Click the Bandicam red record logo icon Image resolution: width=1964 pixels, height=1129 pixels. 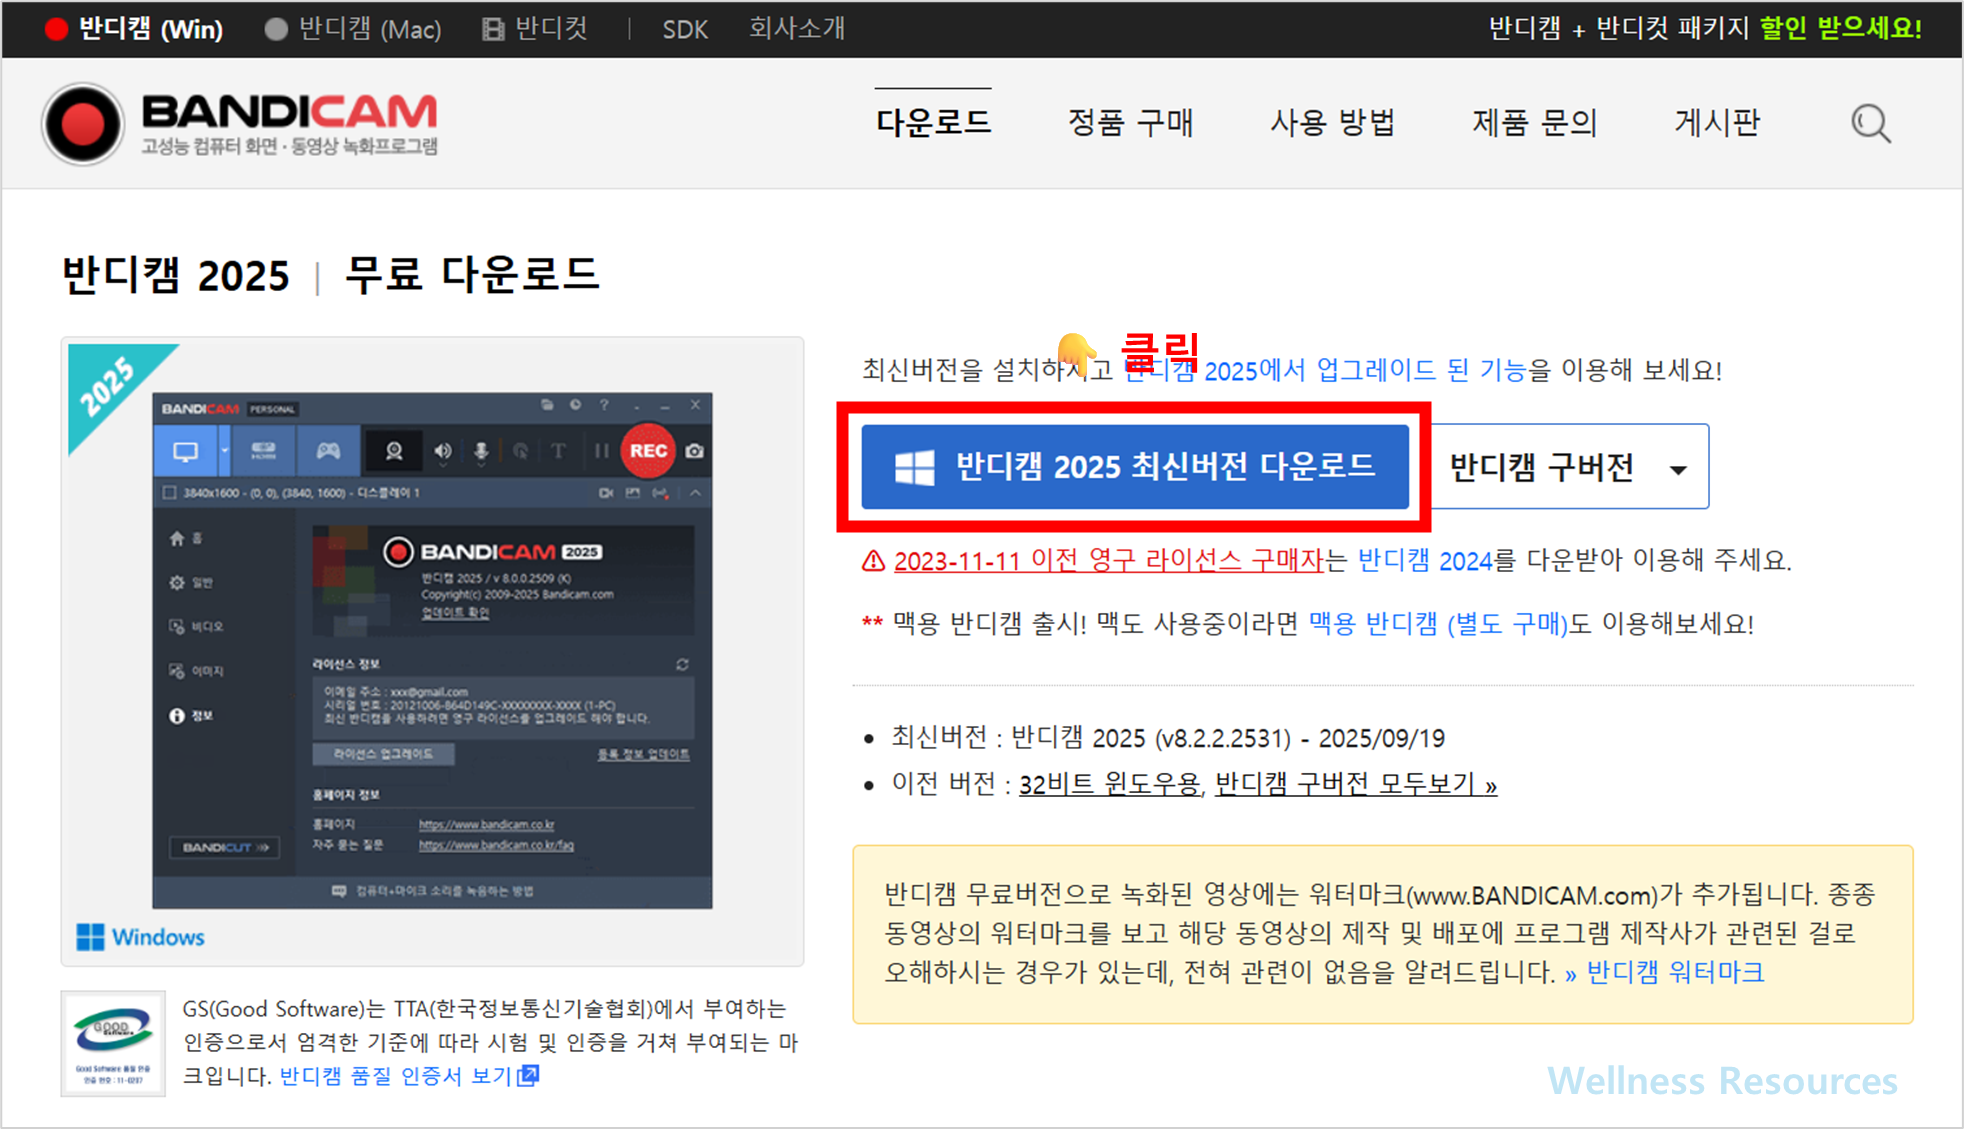(82, 124)
